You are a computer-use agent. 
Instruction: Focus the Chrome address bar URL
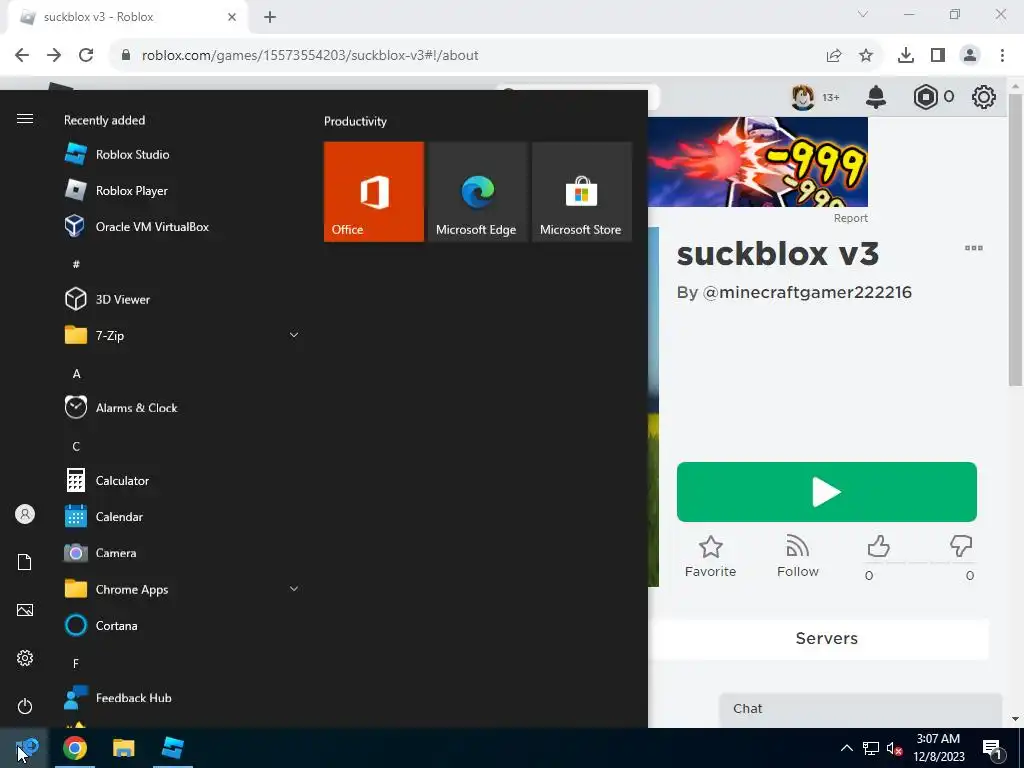(310, 56)
